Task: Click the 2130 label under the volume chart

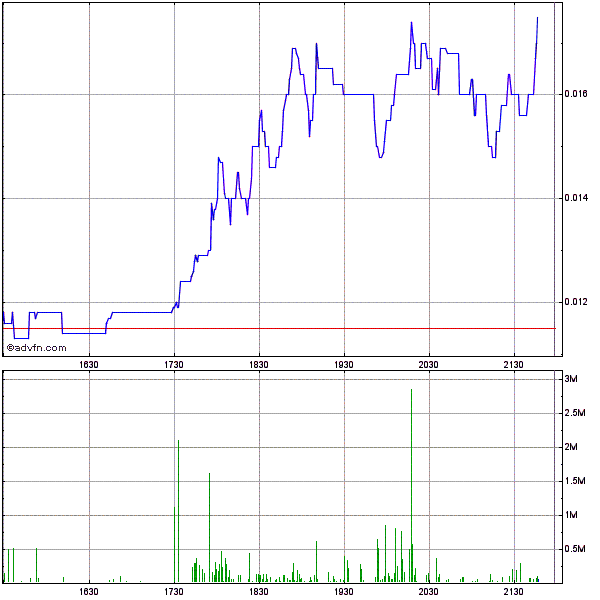Action: click(x=513, y=592)
